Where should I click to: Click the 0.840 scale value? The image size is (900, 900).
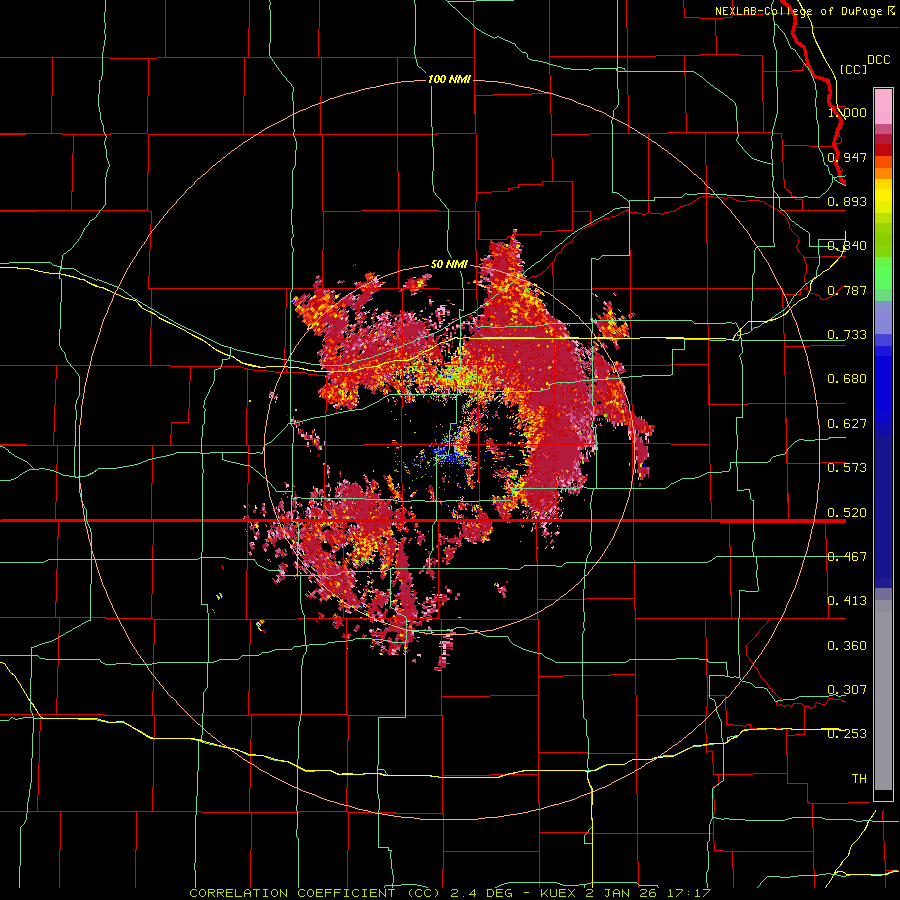(847, 246)
